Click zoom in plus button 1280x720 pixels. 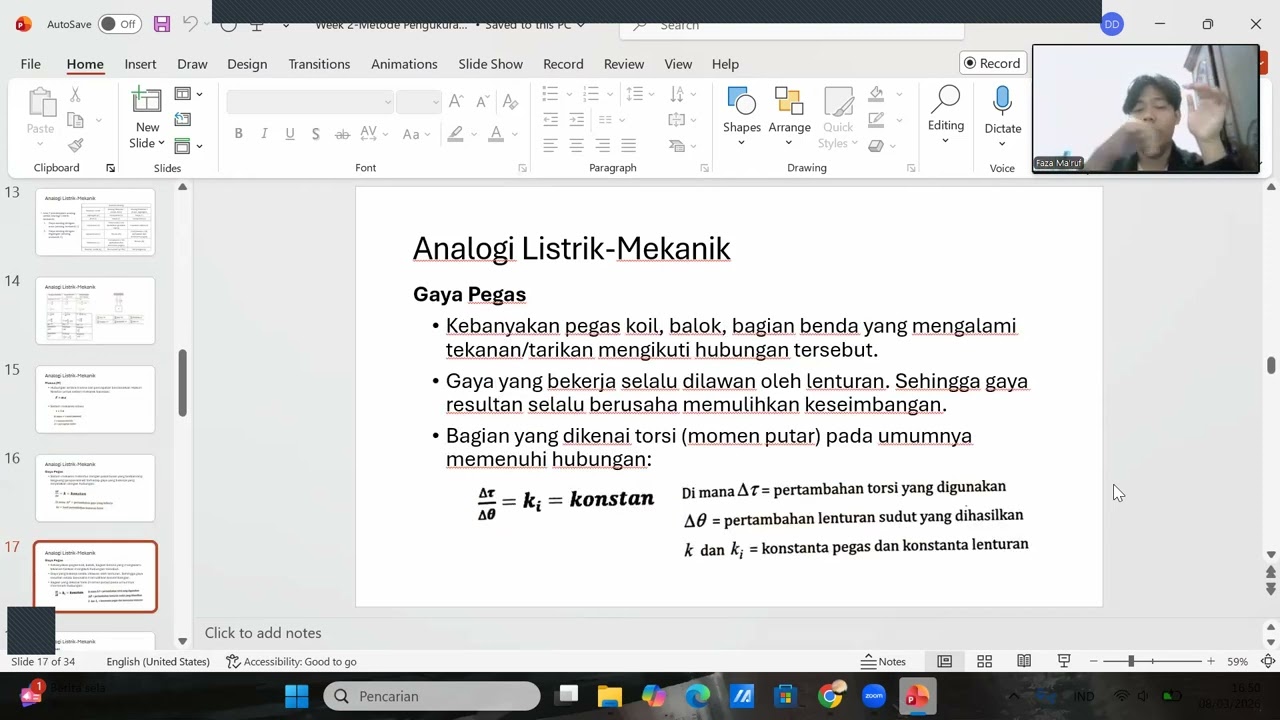click(1210, 661)
